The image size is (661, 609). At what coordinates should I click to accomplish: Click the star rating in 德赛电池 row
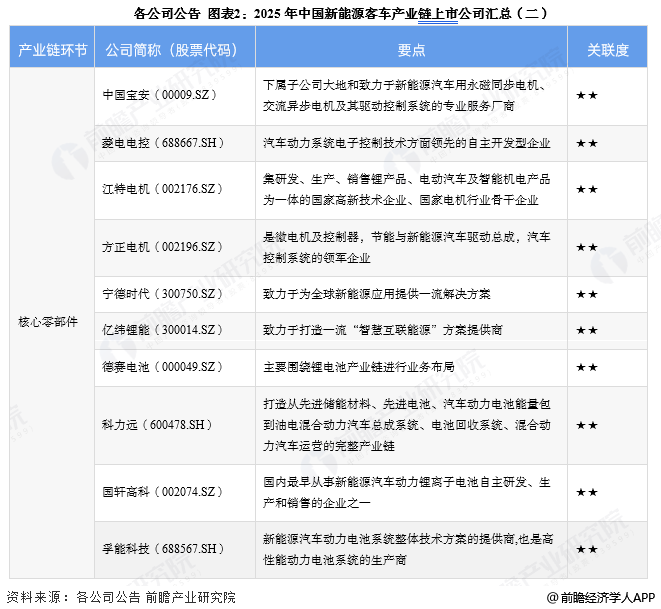pos(587,368)
